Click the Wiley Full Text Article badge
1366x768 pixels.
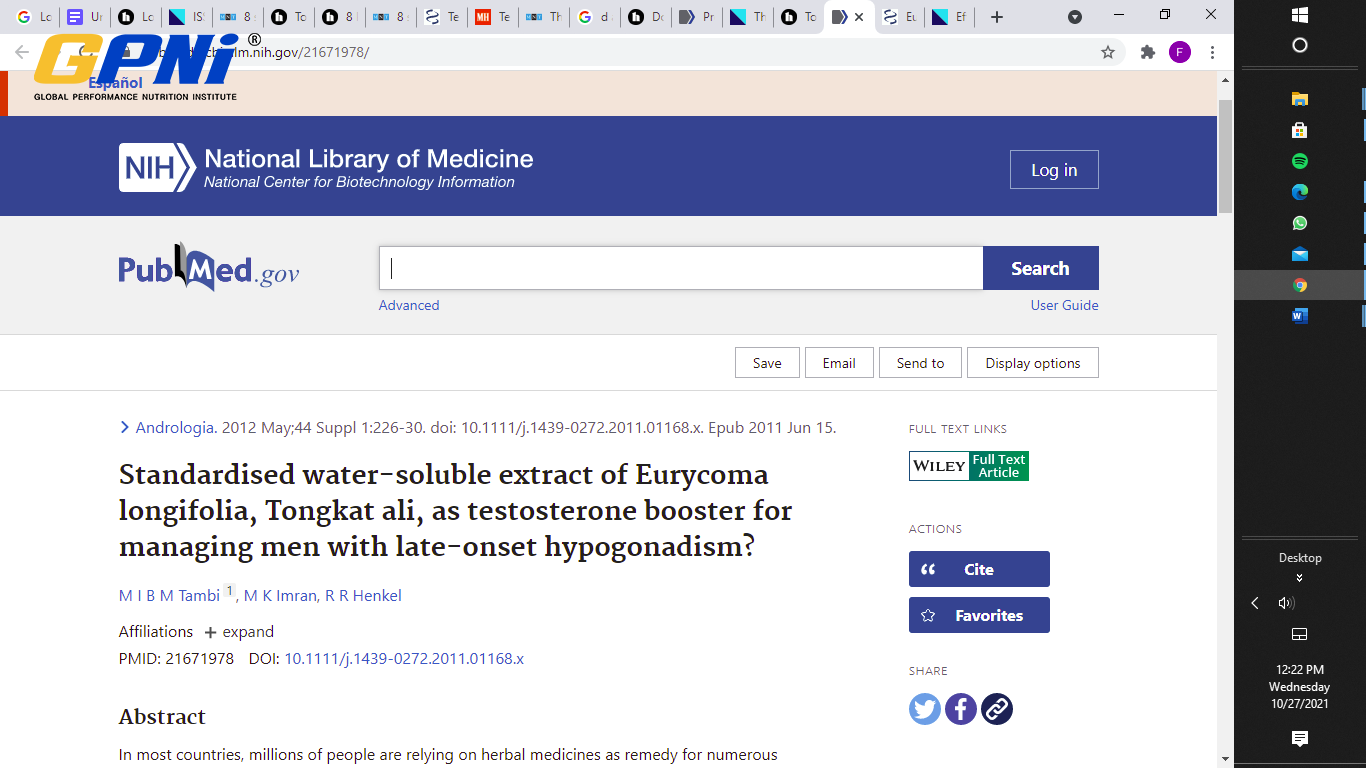(x=968, y=466)
